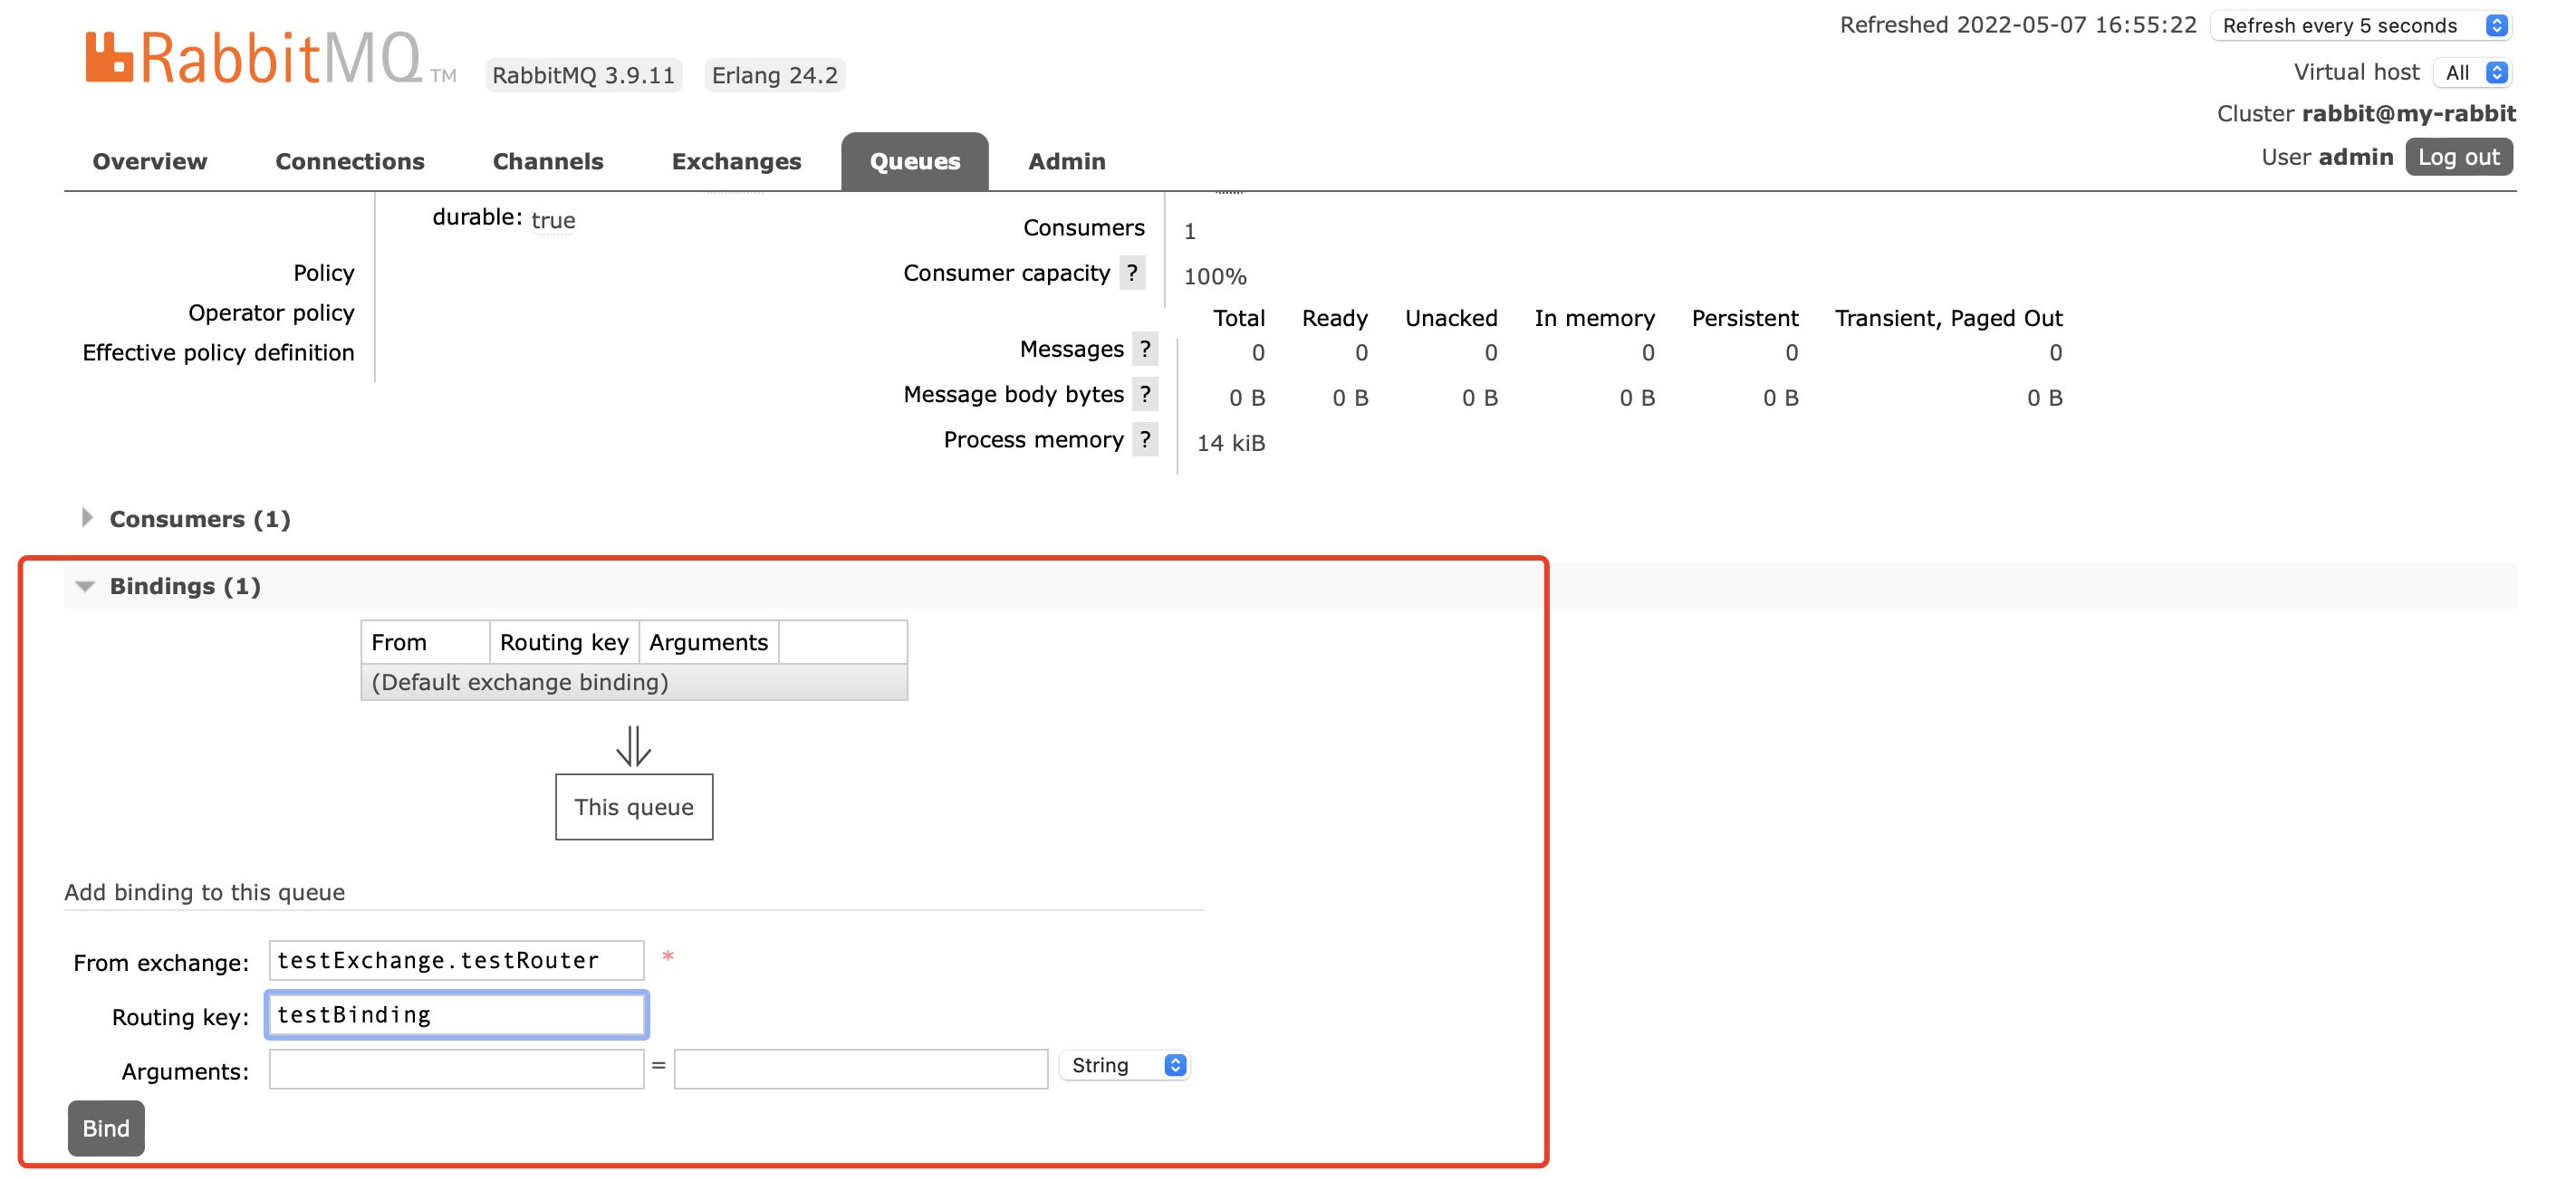Click help icon beside Process memory
Viewport: 2576px width, 1181px height.
pos(1144,439)
